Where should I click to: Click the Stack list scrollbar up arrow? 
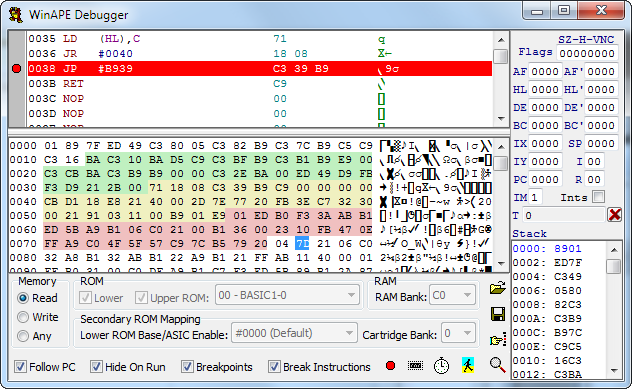click(614, 250)
